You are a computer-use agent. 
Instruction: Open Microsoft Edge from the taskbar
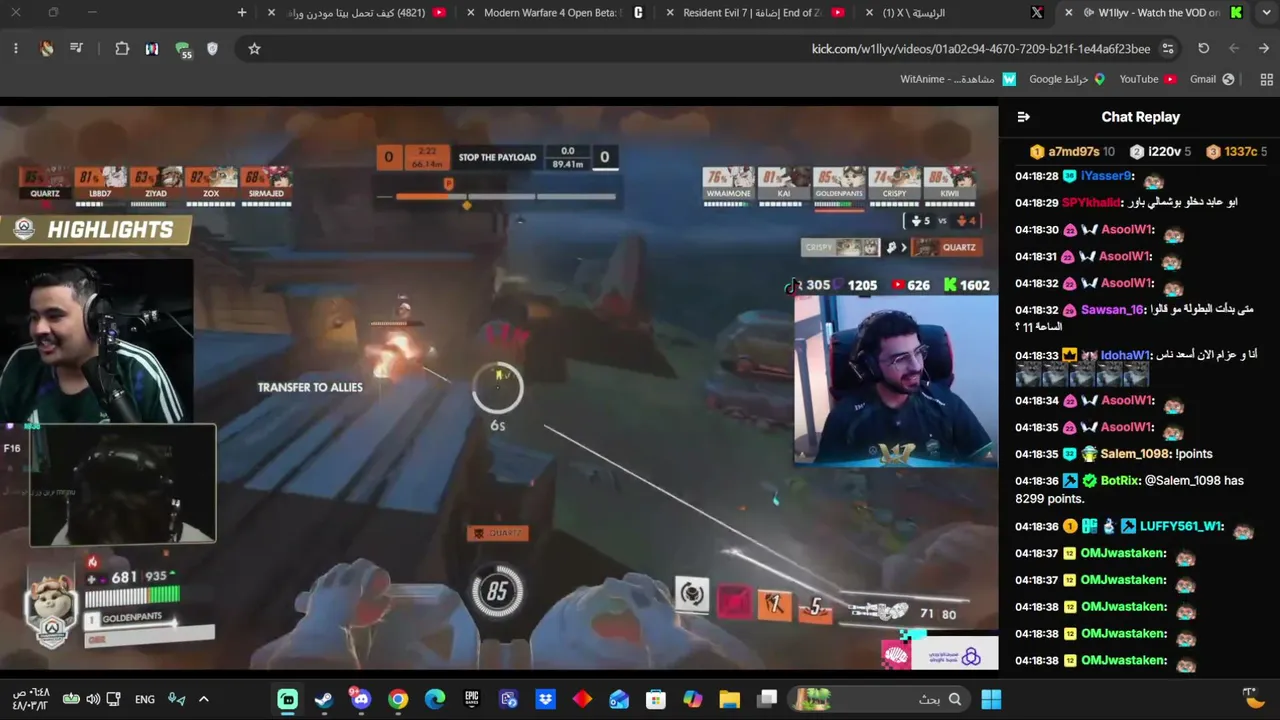click(x=435, y=699)
